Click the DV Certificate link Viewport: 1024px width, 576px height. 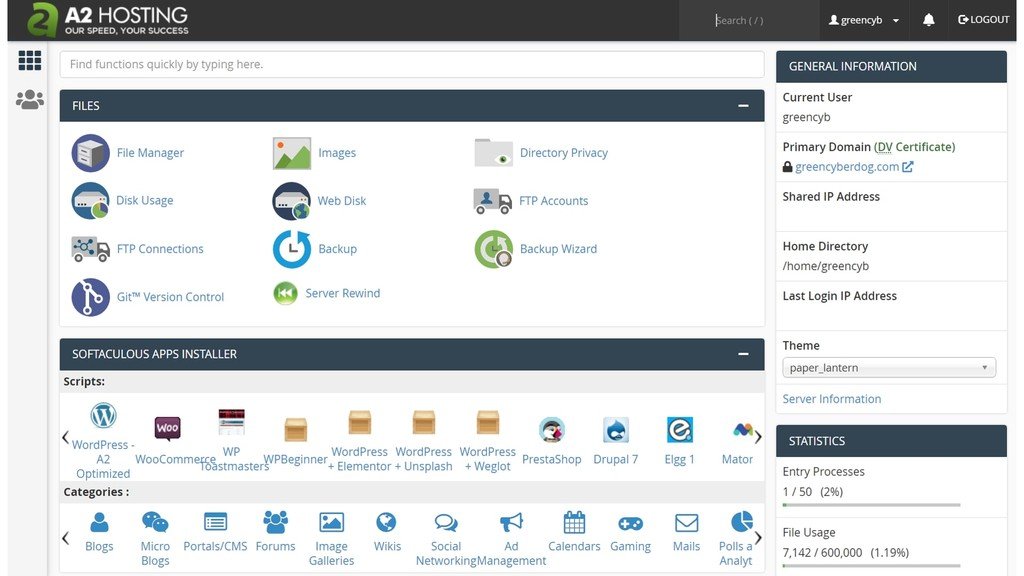pyautogui.click(x=916, y=147)
